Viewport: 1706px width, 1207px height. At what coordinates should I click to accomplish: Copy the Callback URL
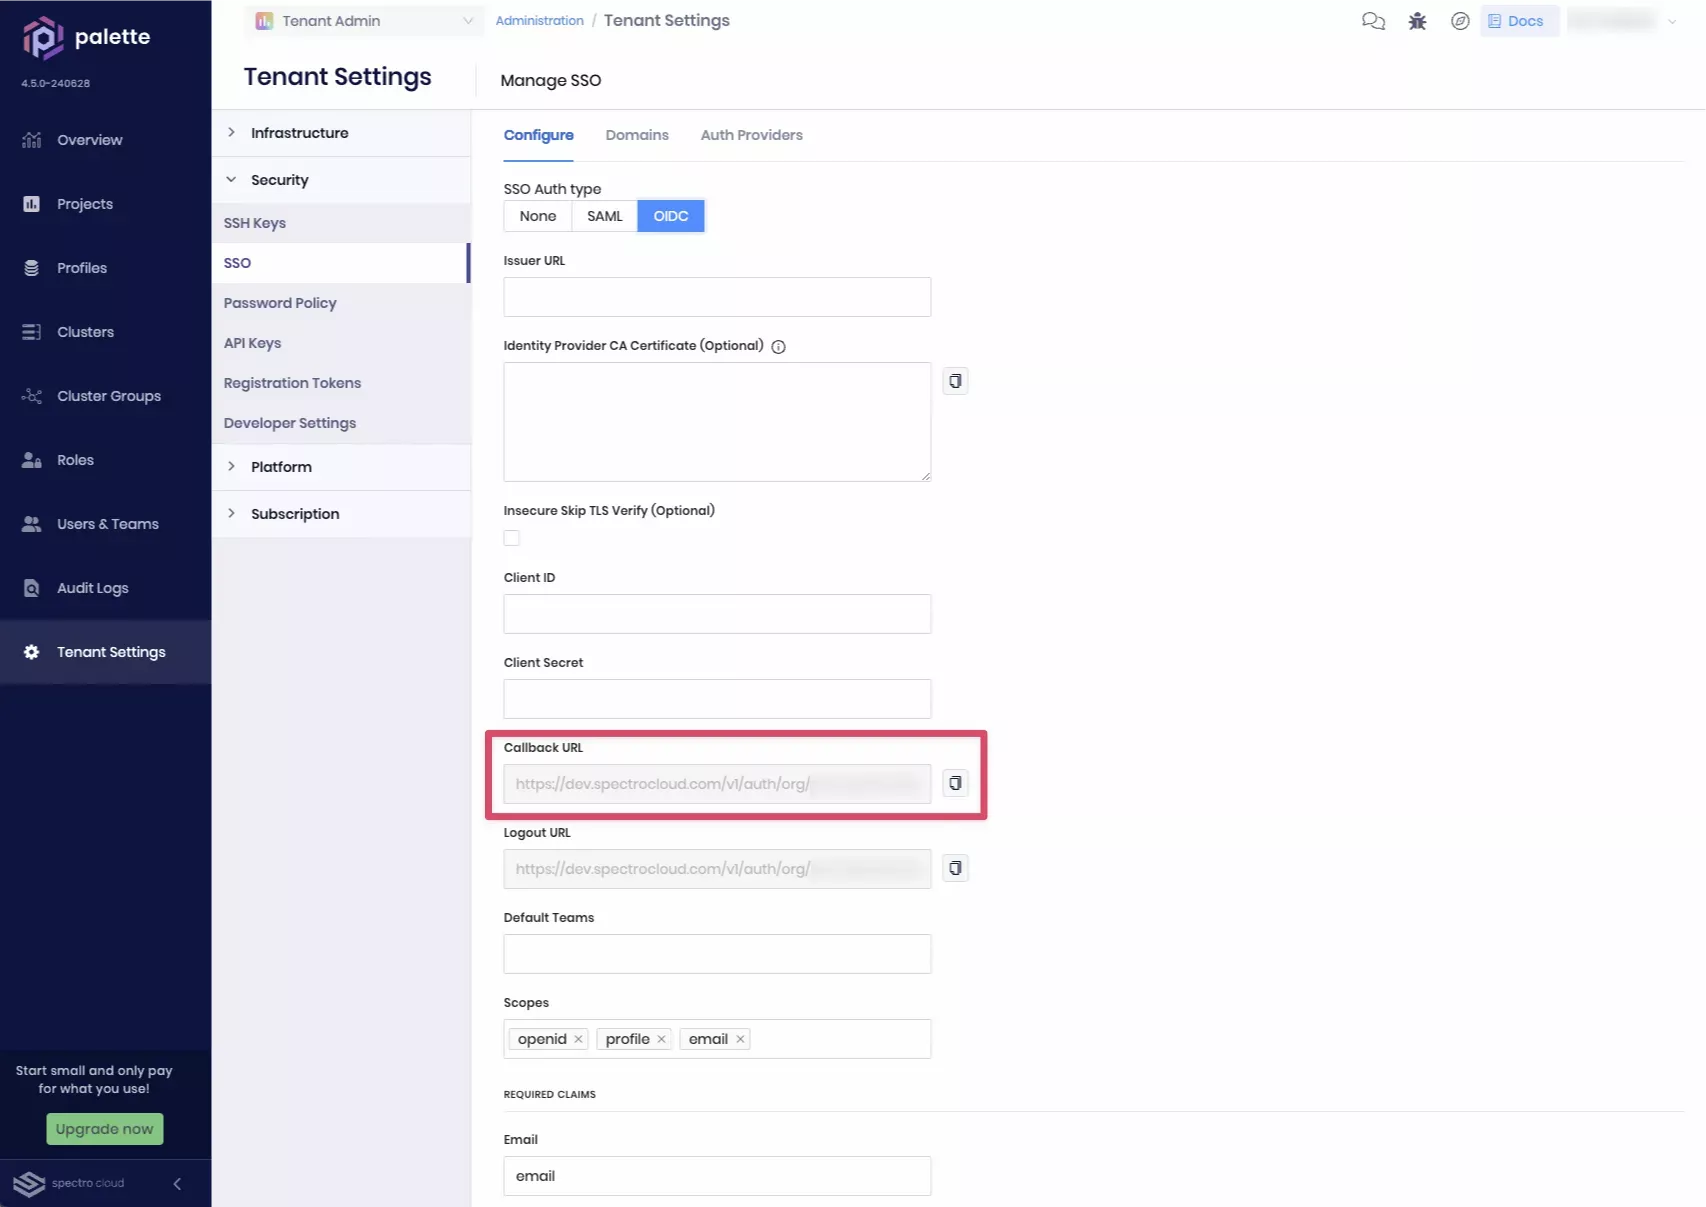(955, 783)
